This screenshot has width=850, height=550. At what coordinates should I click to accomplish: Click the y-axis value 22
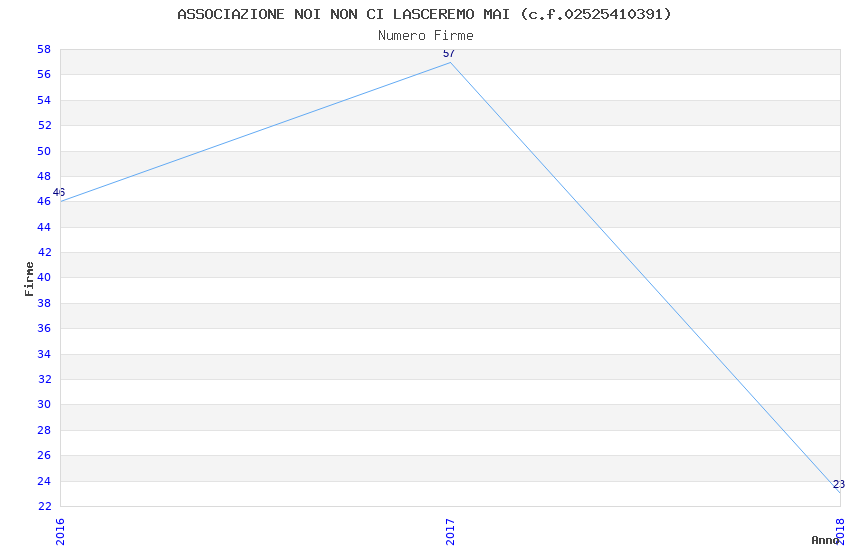coord(44,506)
